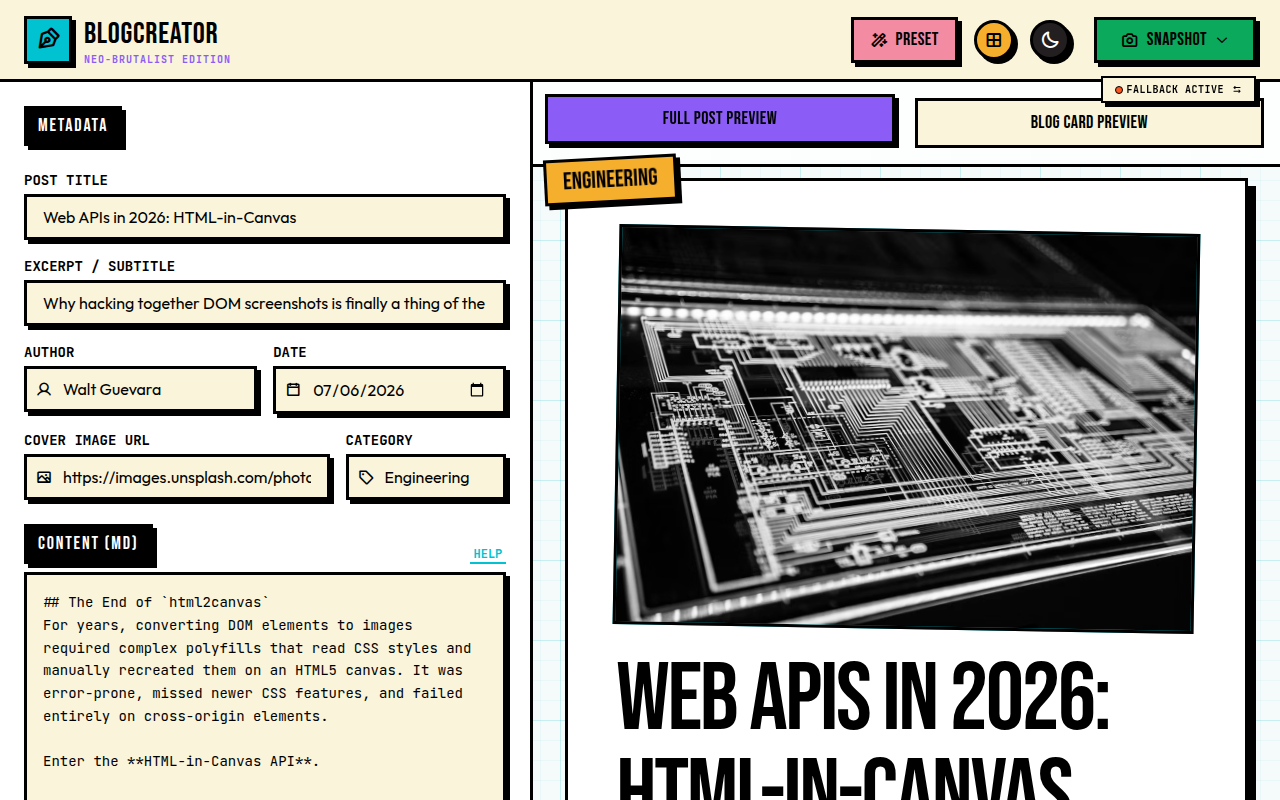Click the Snapshot chevron arrow
This screenshot has width=1280, height=800.
[x=1221, y=40]
